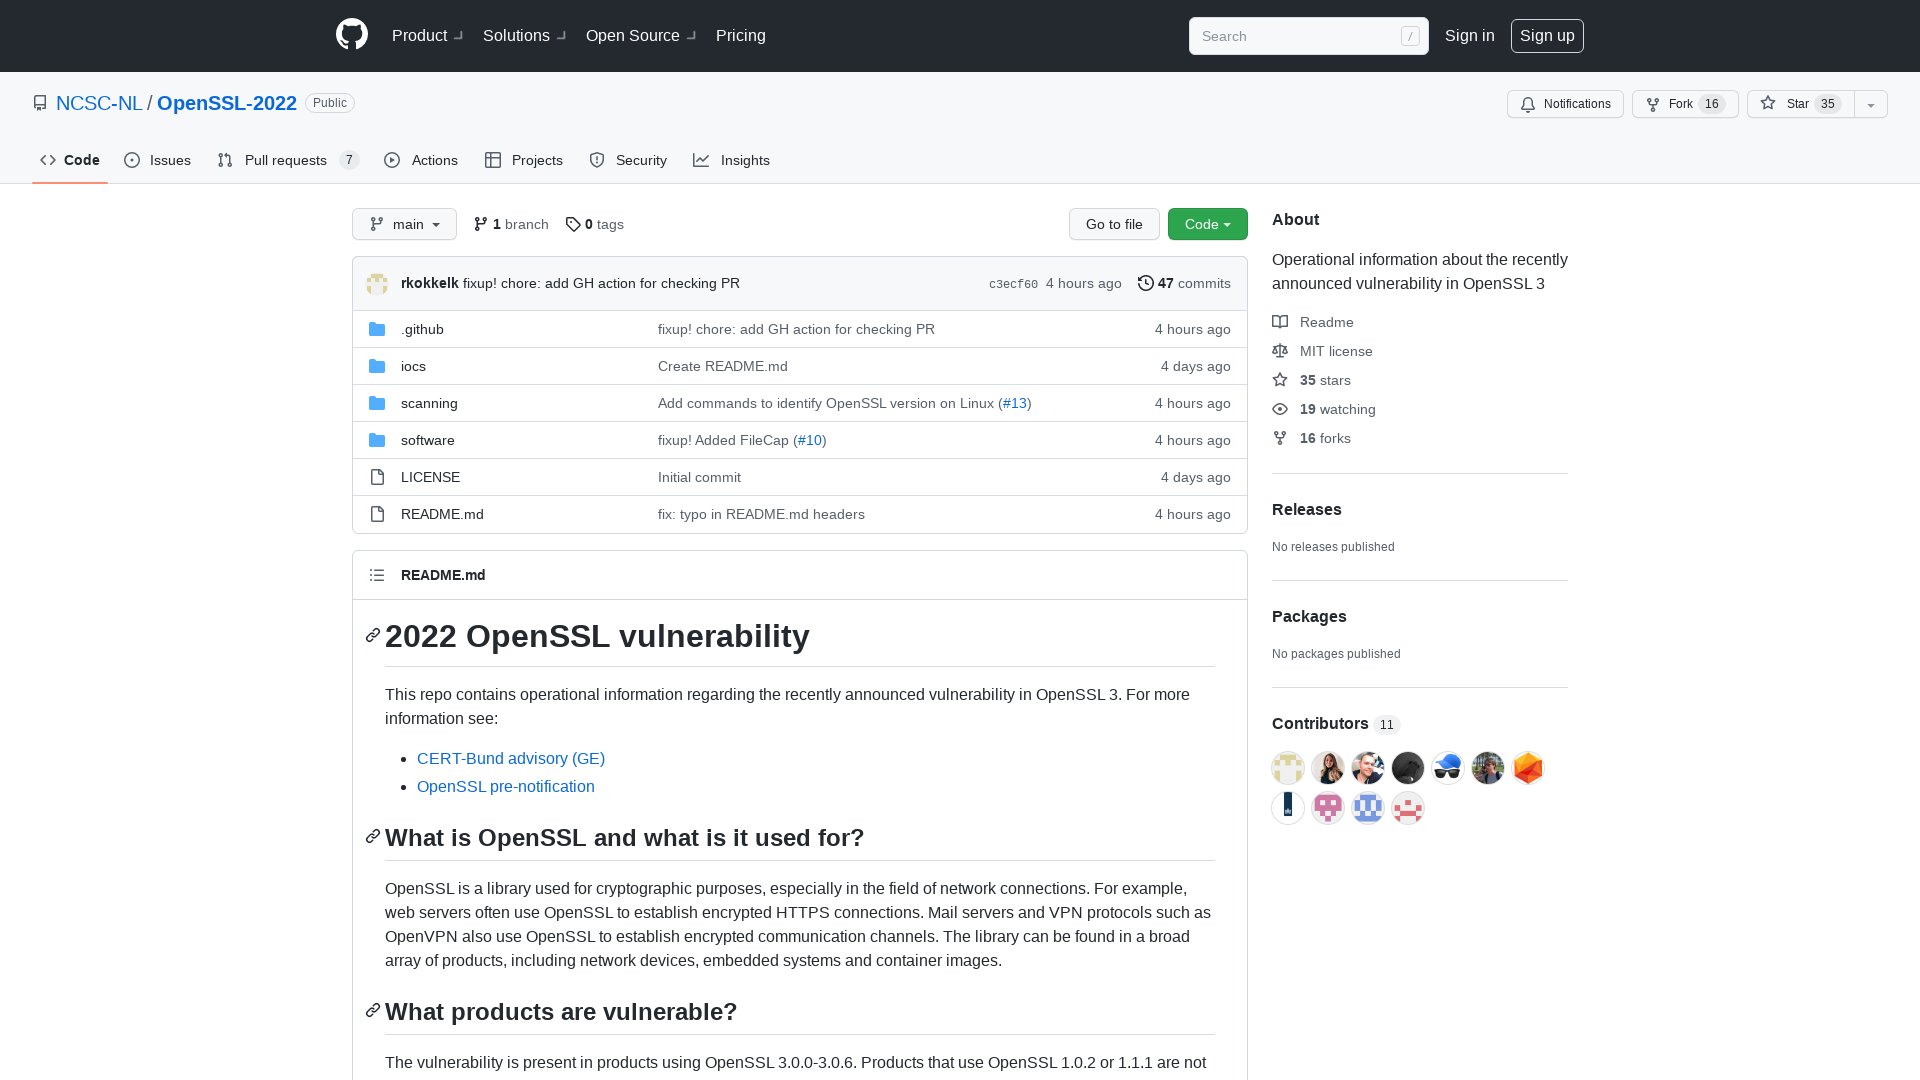The image size is (1920, 1080).
Task: Open the Open Source menu
Action: [x=639, y=35]
